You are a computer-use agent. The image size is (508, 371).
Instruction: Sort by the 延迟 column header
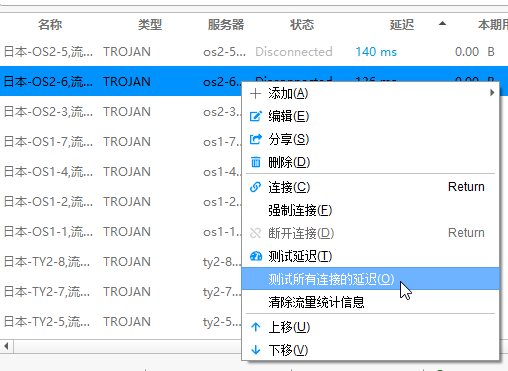tap(402, 25)
